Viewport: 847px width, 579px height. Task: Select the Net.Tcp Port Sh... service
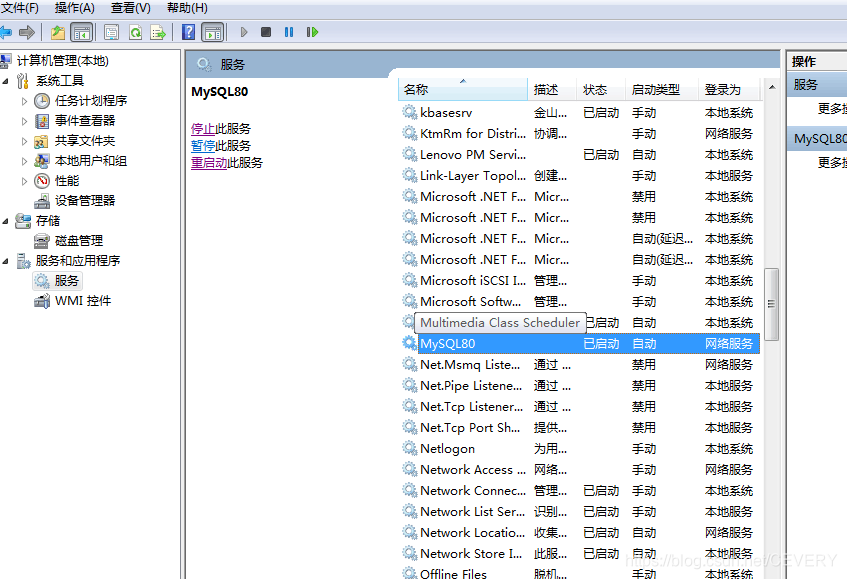(x=581, y=427)
